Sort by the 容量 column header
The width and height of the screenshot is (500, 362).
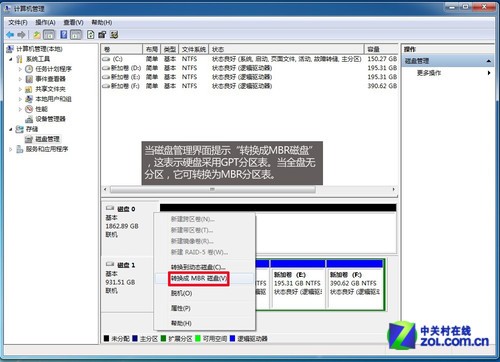click(381, 49)
